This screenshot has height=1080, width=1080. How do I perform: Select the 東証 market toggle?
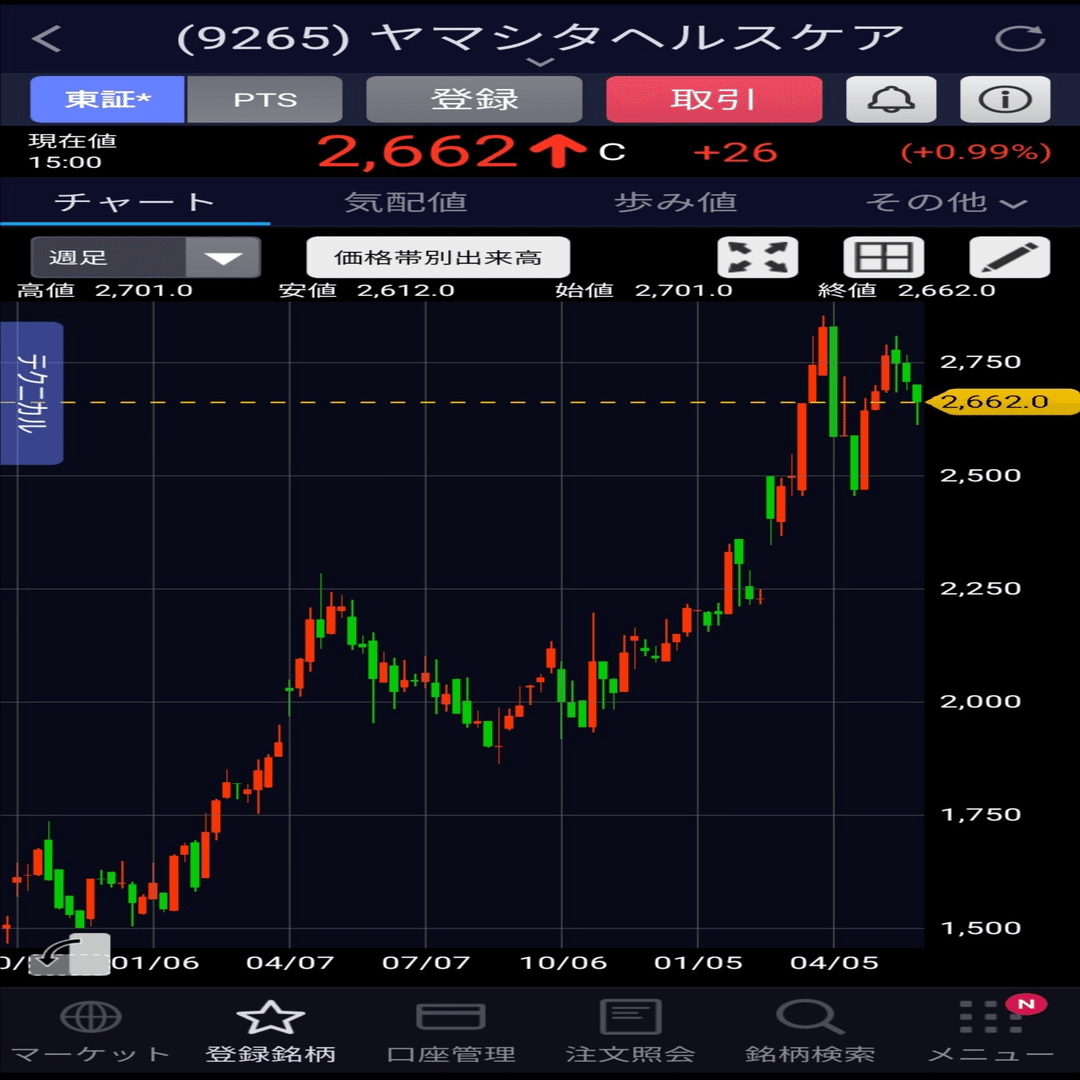pos(107,99)
